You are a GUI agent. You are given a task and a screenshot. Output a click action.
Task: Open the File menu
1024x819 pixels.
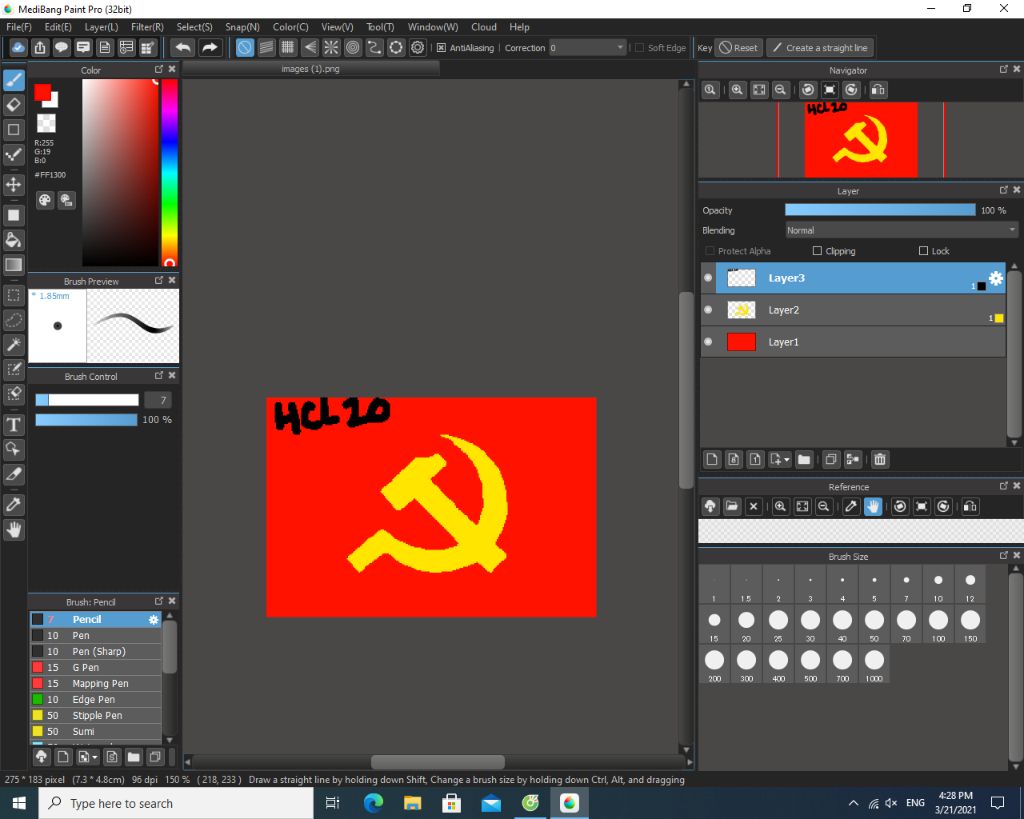click(x=19, y=27)
